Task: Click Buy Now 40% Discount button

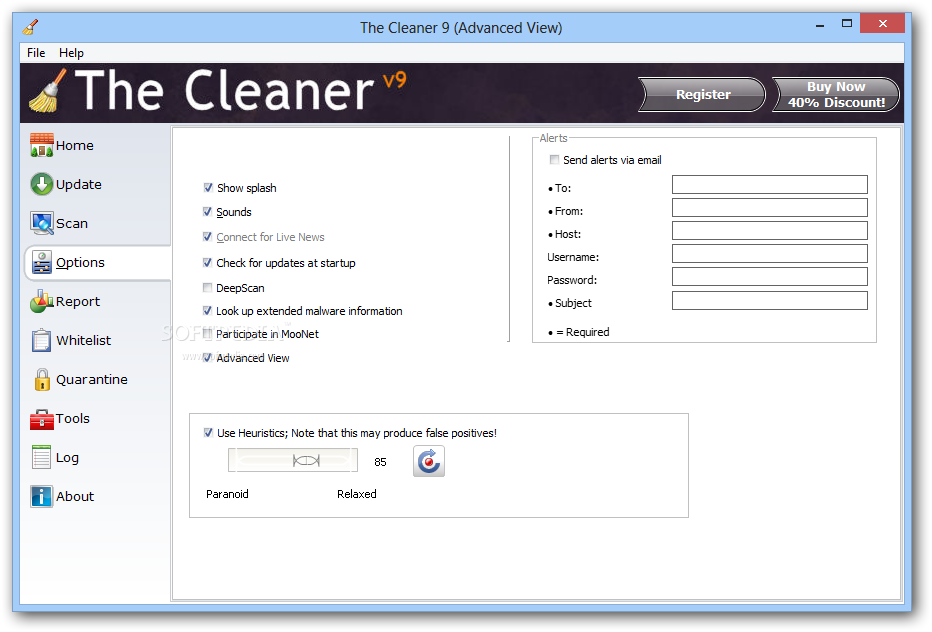Action: [x=836, y=95]
